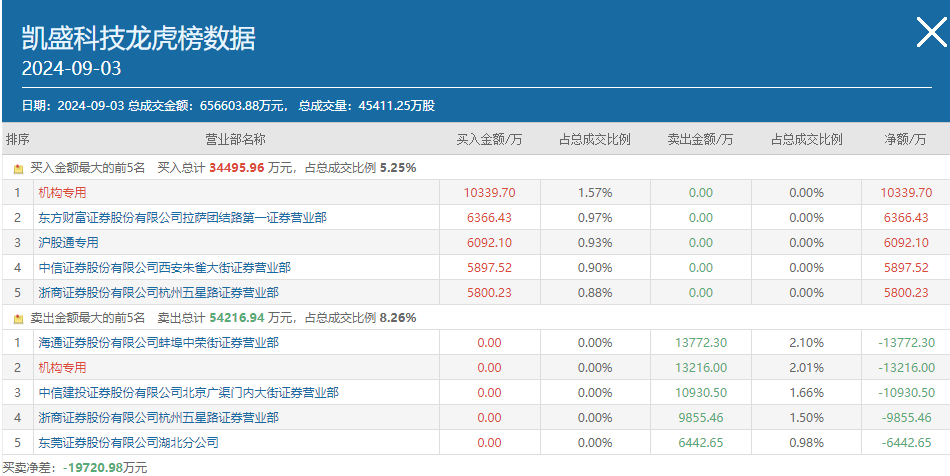
Task: Open 机构专用 link in the buy list
Action: (62, 193)
